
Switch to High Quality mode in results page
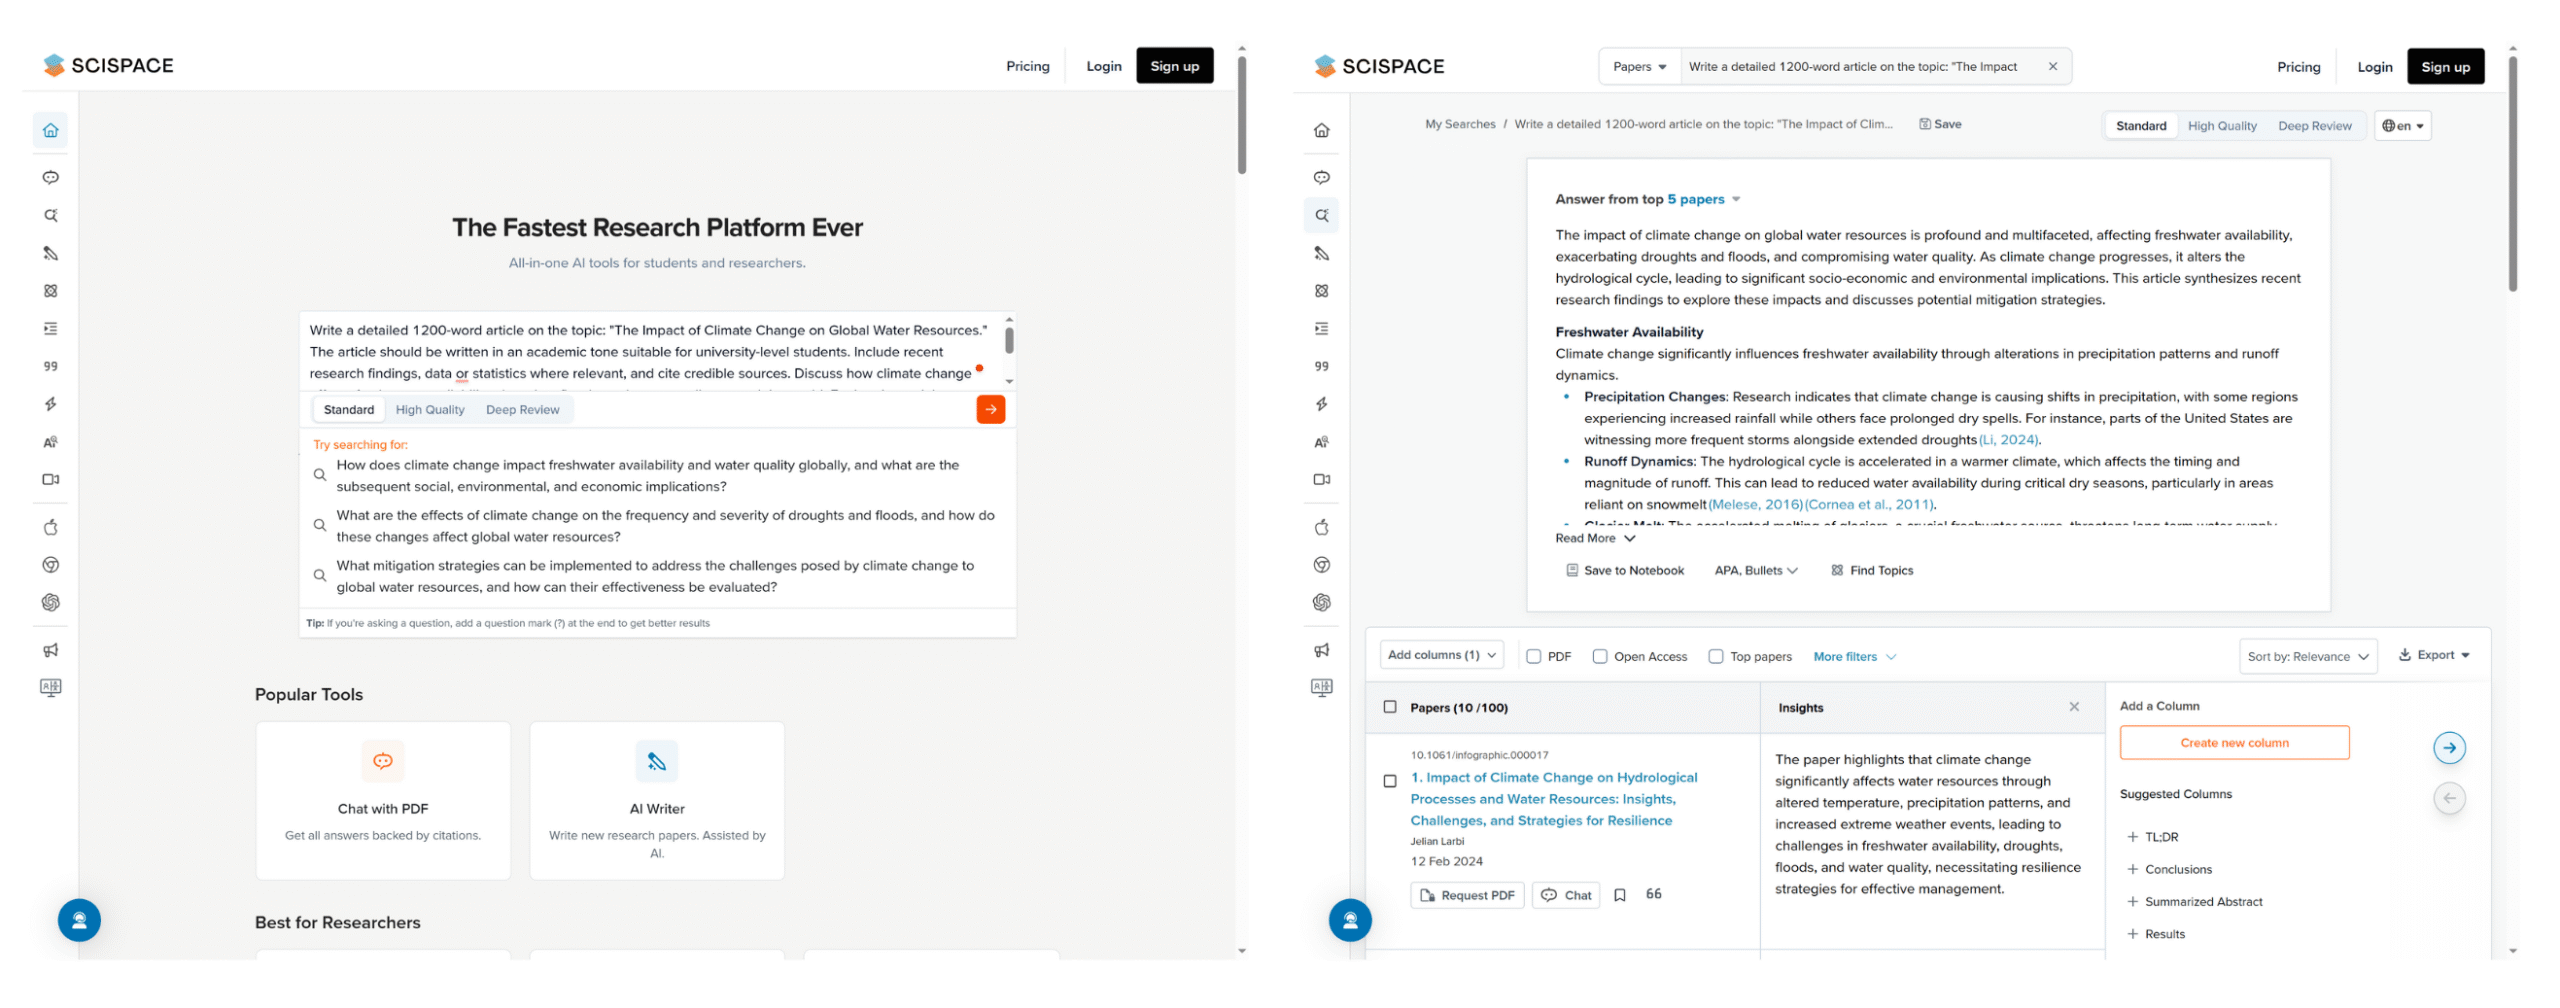(x=2220, y=126)
